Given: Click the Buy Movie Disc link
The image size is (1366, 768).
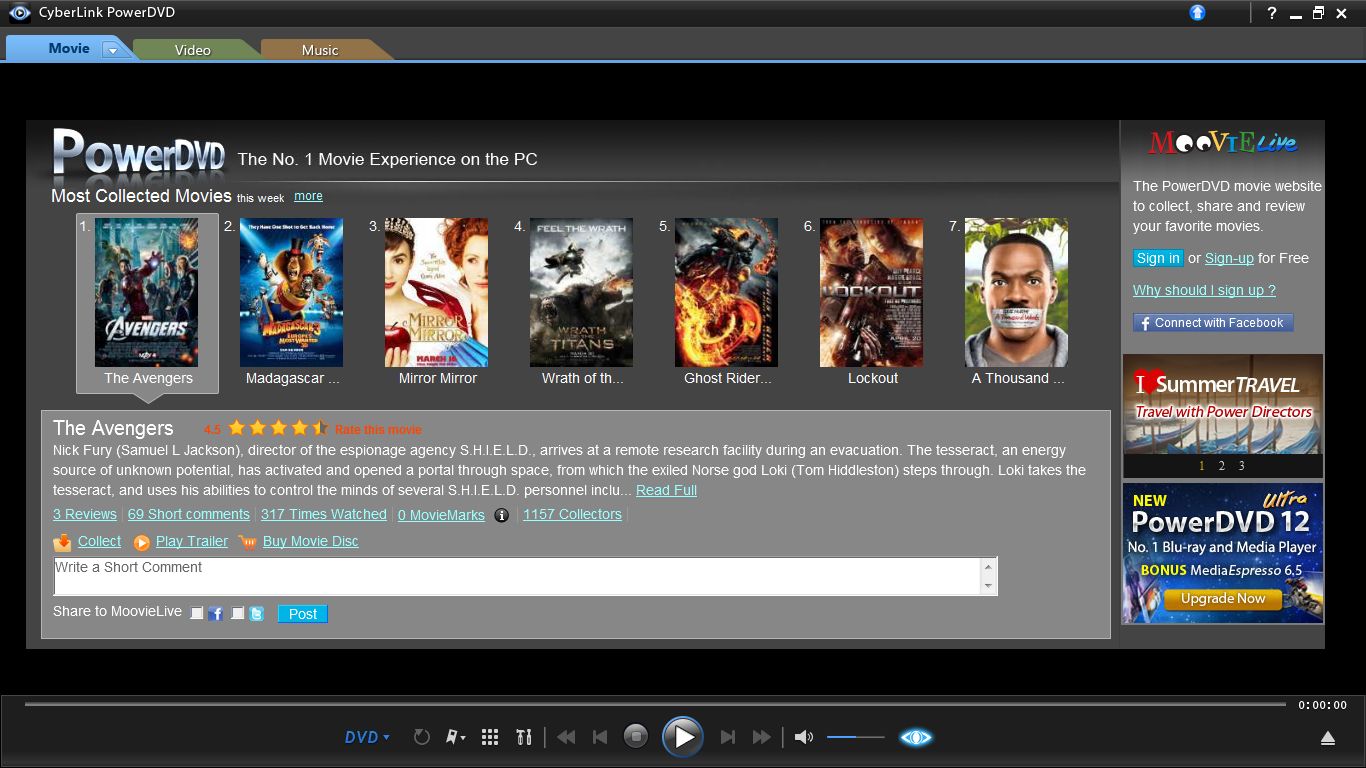Looking at the screenshot, I should [310, 541].
